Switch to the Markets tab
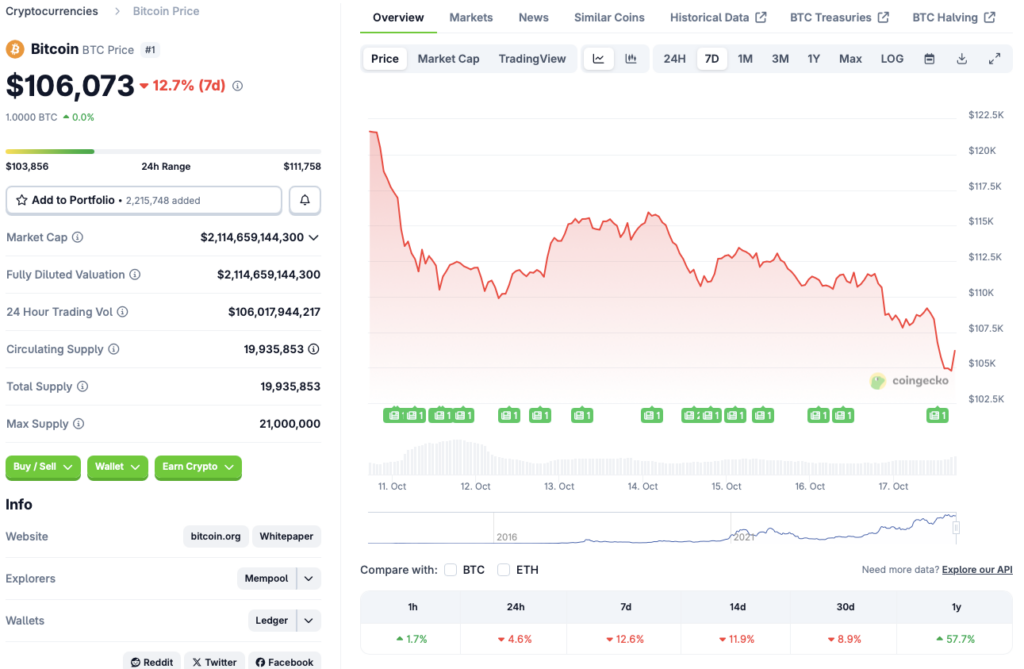 471,18
